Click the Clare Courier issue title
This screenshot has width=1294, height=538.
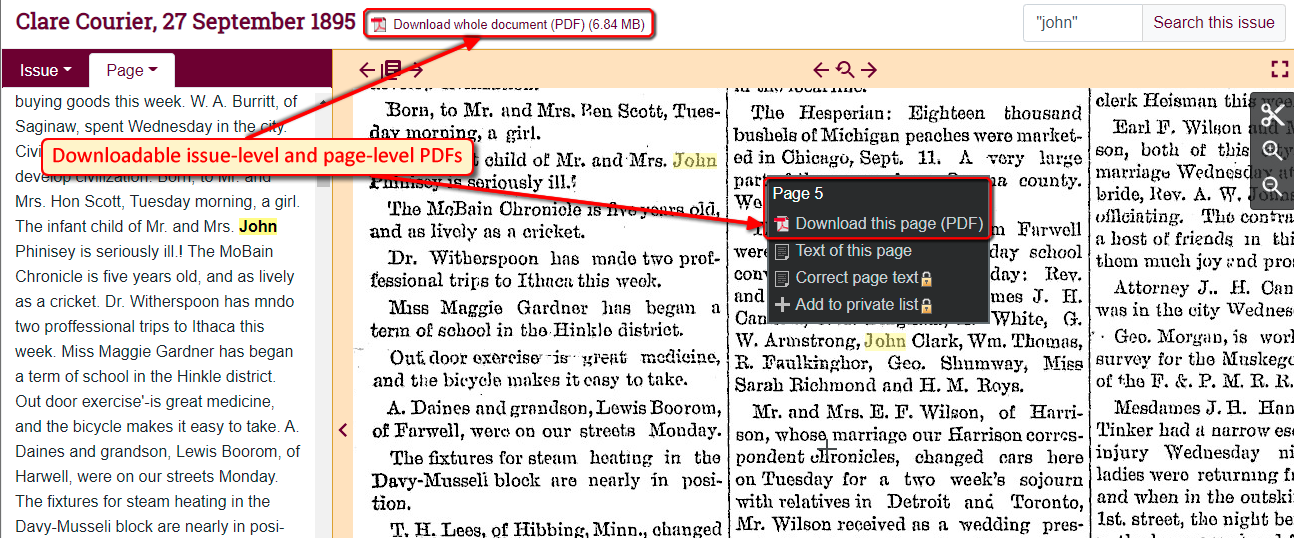coord(186,21)
